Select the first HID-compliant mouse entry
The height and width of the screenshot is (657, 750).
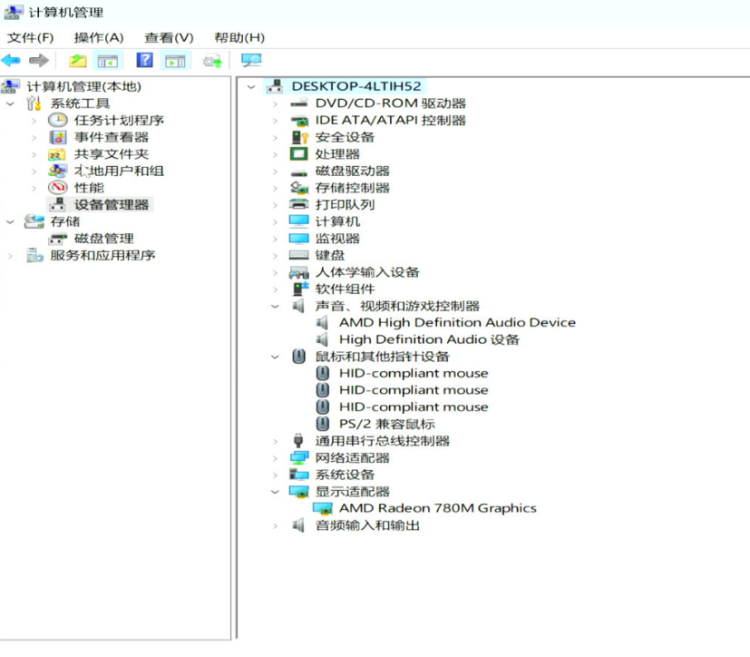[x=413, y=373]
